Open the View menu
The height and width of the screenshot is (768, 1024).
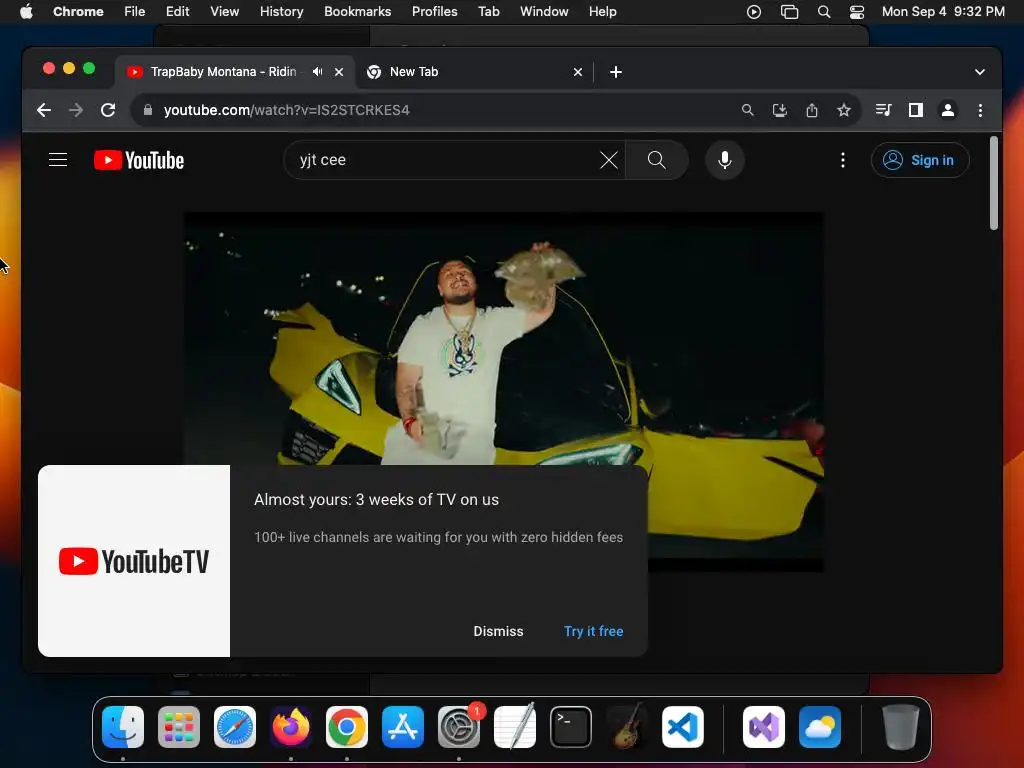[225, 12]
